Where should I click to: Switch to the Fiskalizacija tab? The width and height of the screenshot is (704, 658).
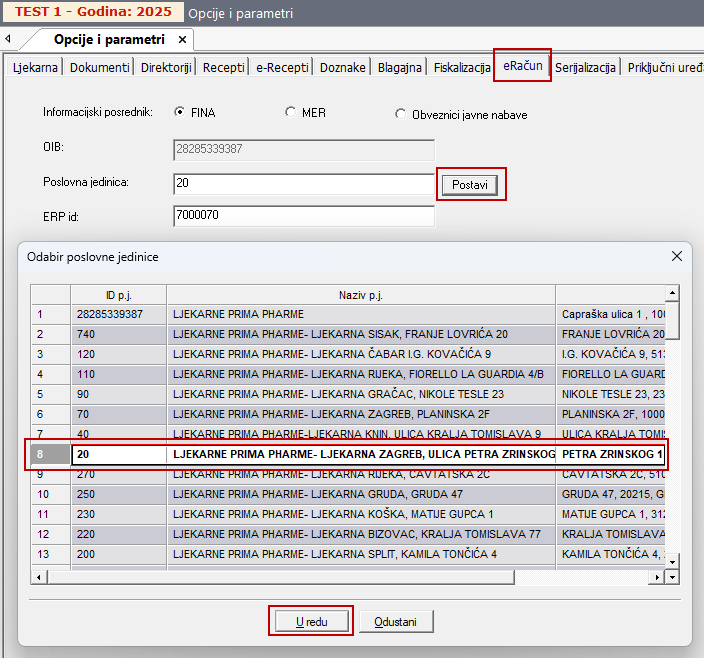[x=461, y=68]
